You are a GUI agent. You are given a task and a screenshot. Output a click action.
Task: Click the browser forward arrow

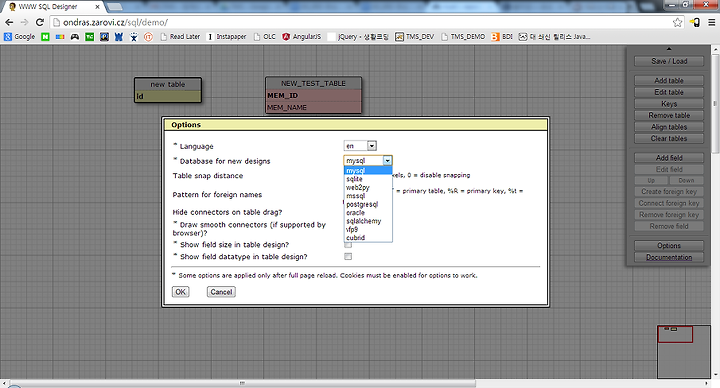24,22
